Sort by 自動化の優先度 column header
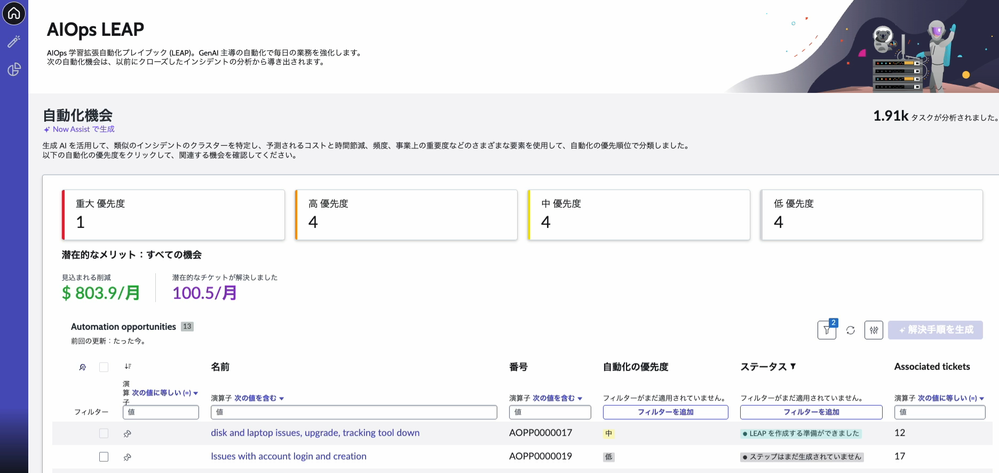Image resolution: width=999 pixels, height=473 pixels. [x=635, y=367]
